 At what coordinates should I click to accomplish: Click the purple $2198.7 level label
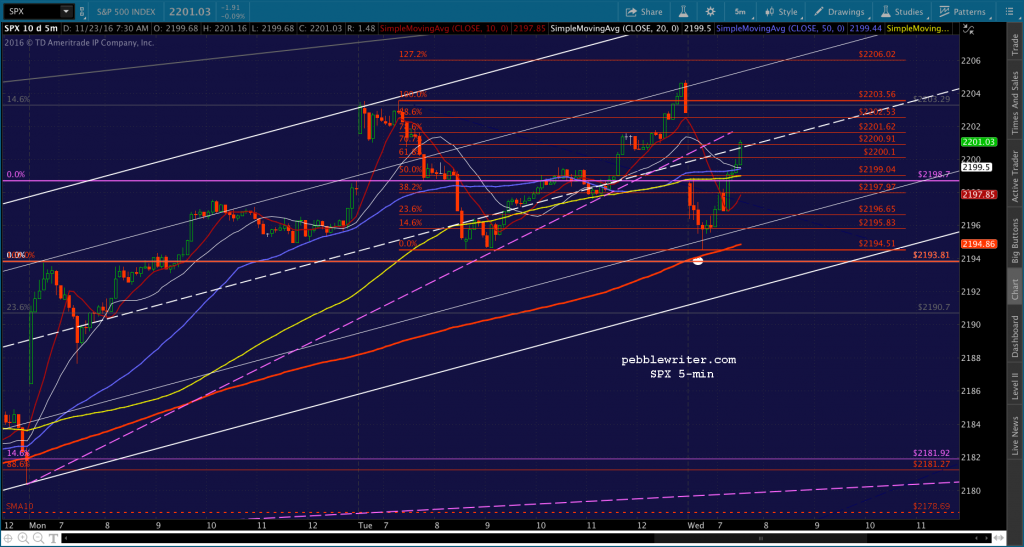(x=935, y=174)
